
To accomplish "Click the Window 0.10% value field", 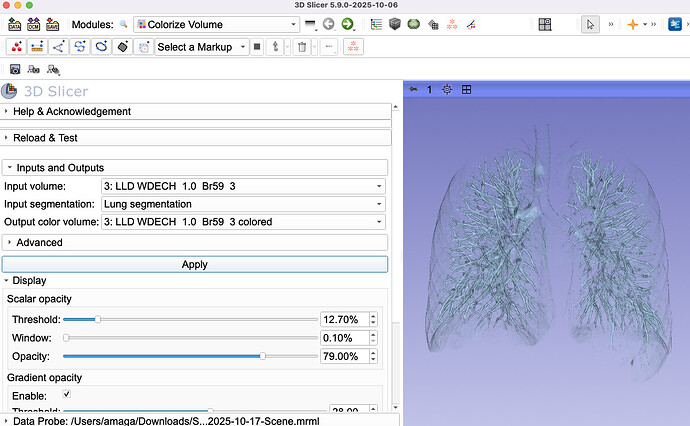I will tap(345, 338).
